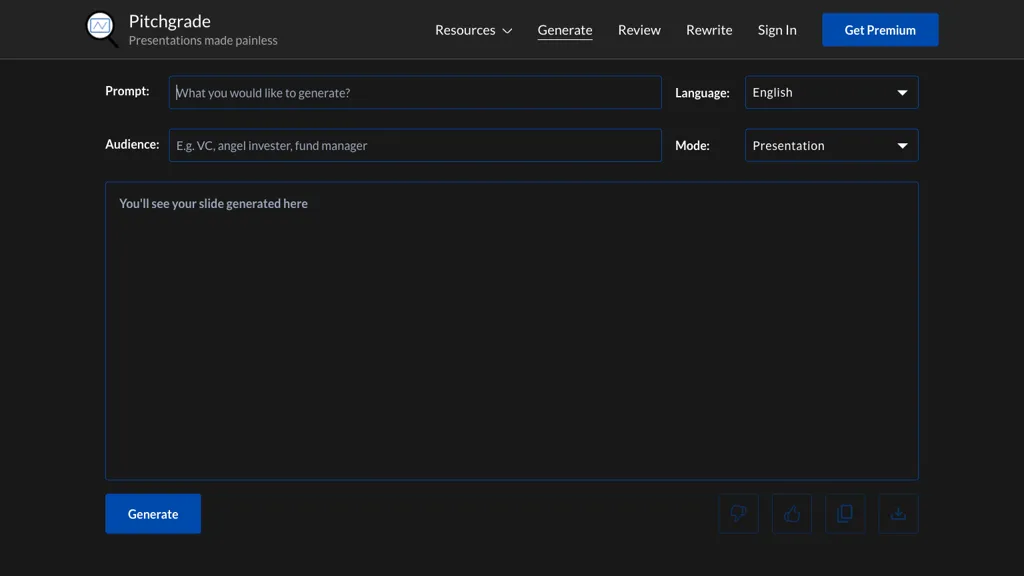
Task: Click the Get Premium button
Action: 880,29
